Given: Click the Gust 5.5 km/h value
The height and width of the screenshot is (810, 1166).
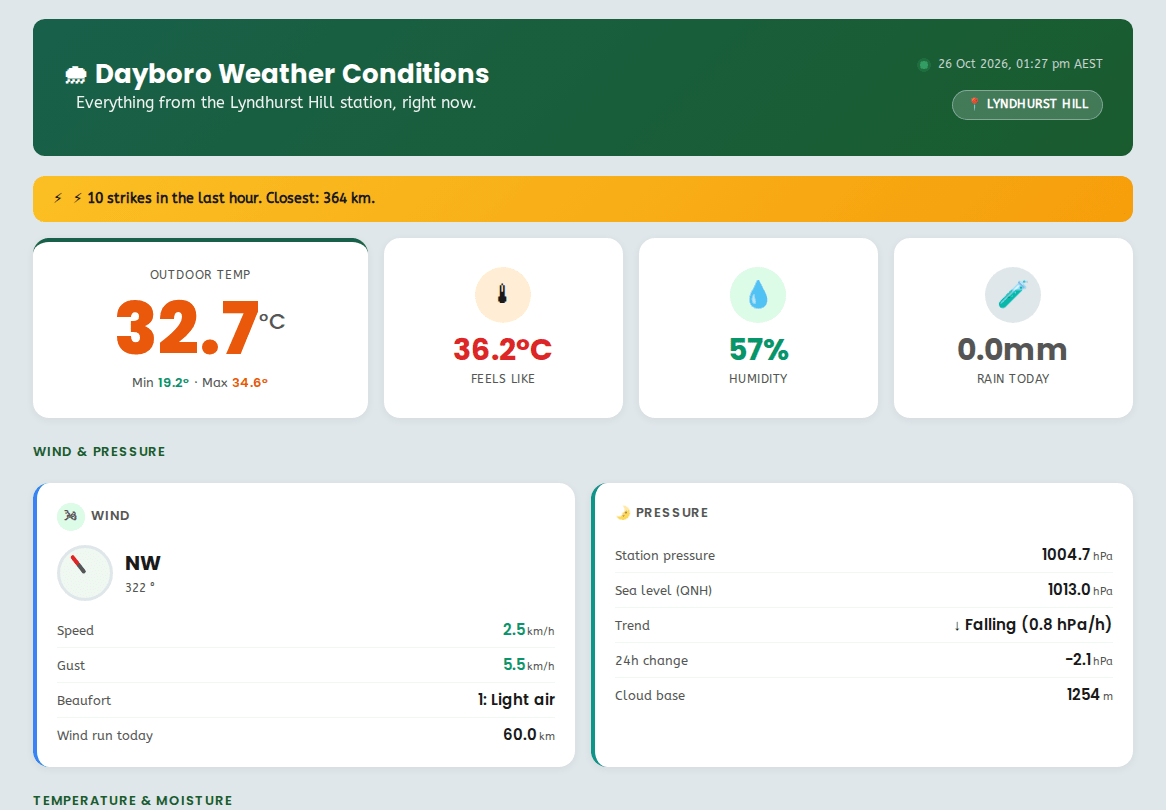Looking at the screenshot, I should (529, 665).
